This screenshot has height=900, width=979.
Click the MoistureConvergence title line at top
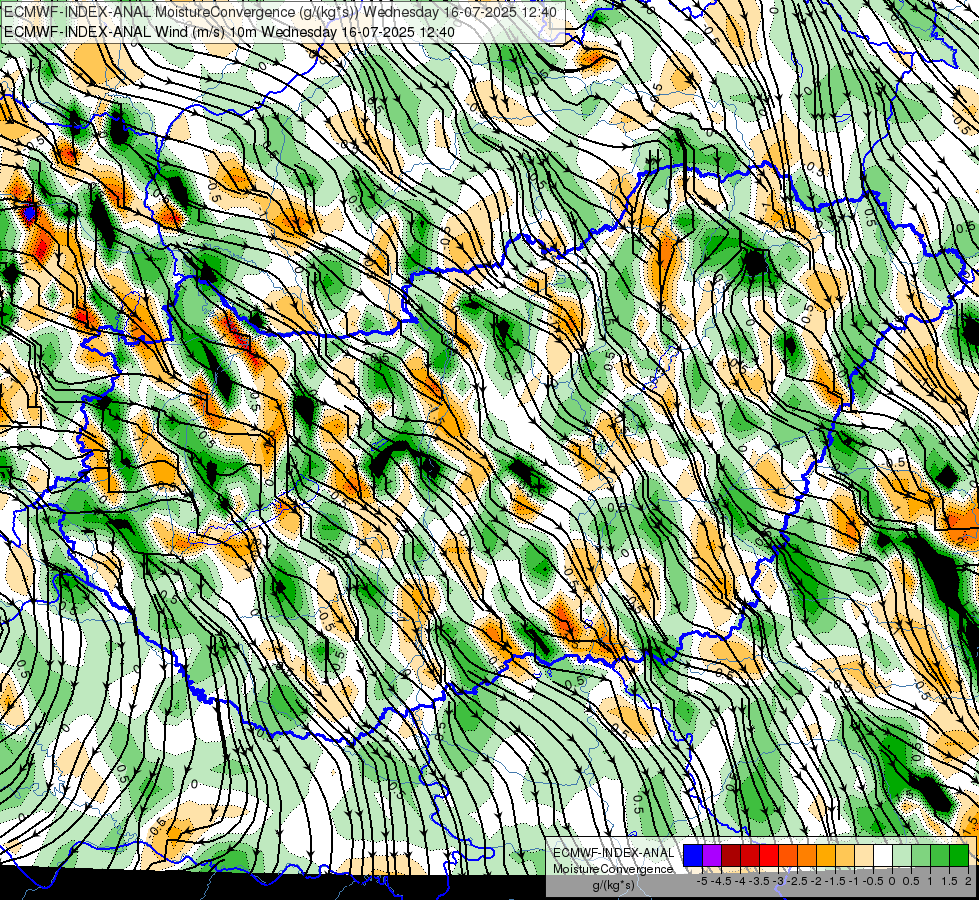point(280,12)
